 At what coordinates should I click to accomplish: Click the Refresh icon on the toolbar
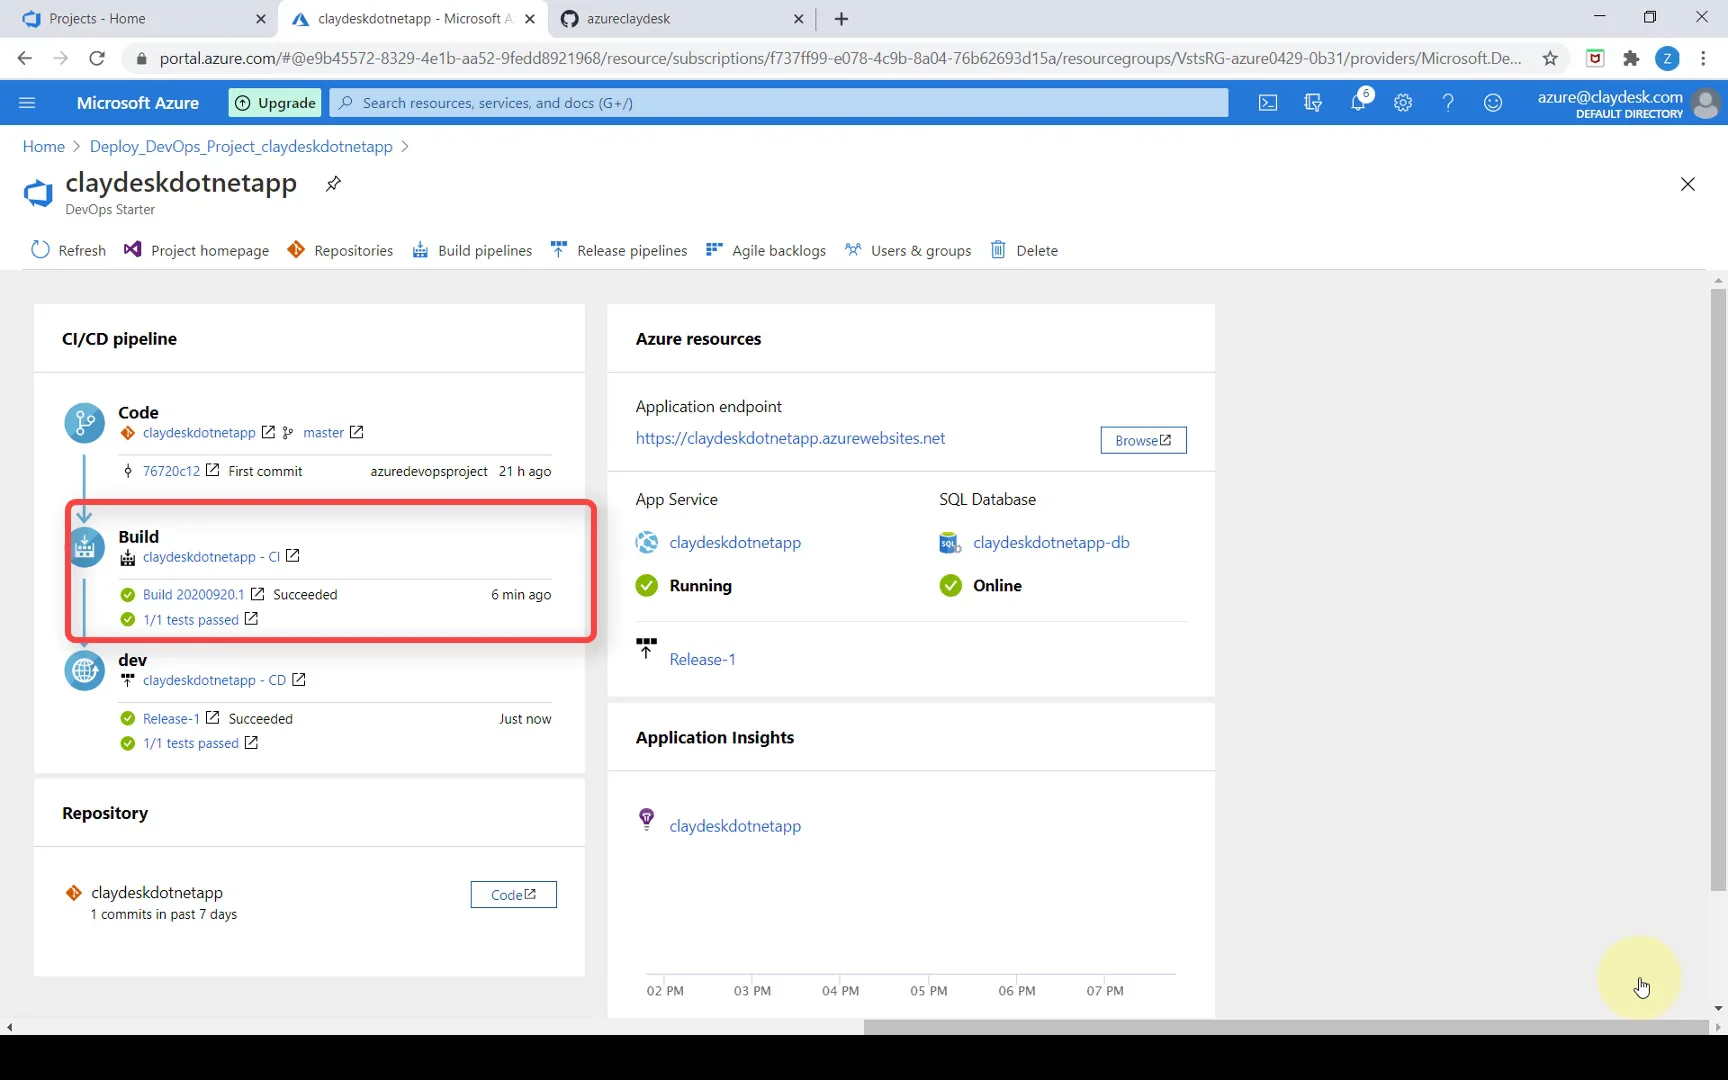67,250
